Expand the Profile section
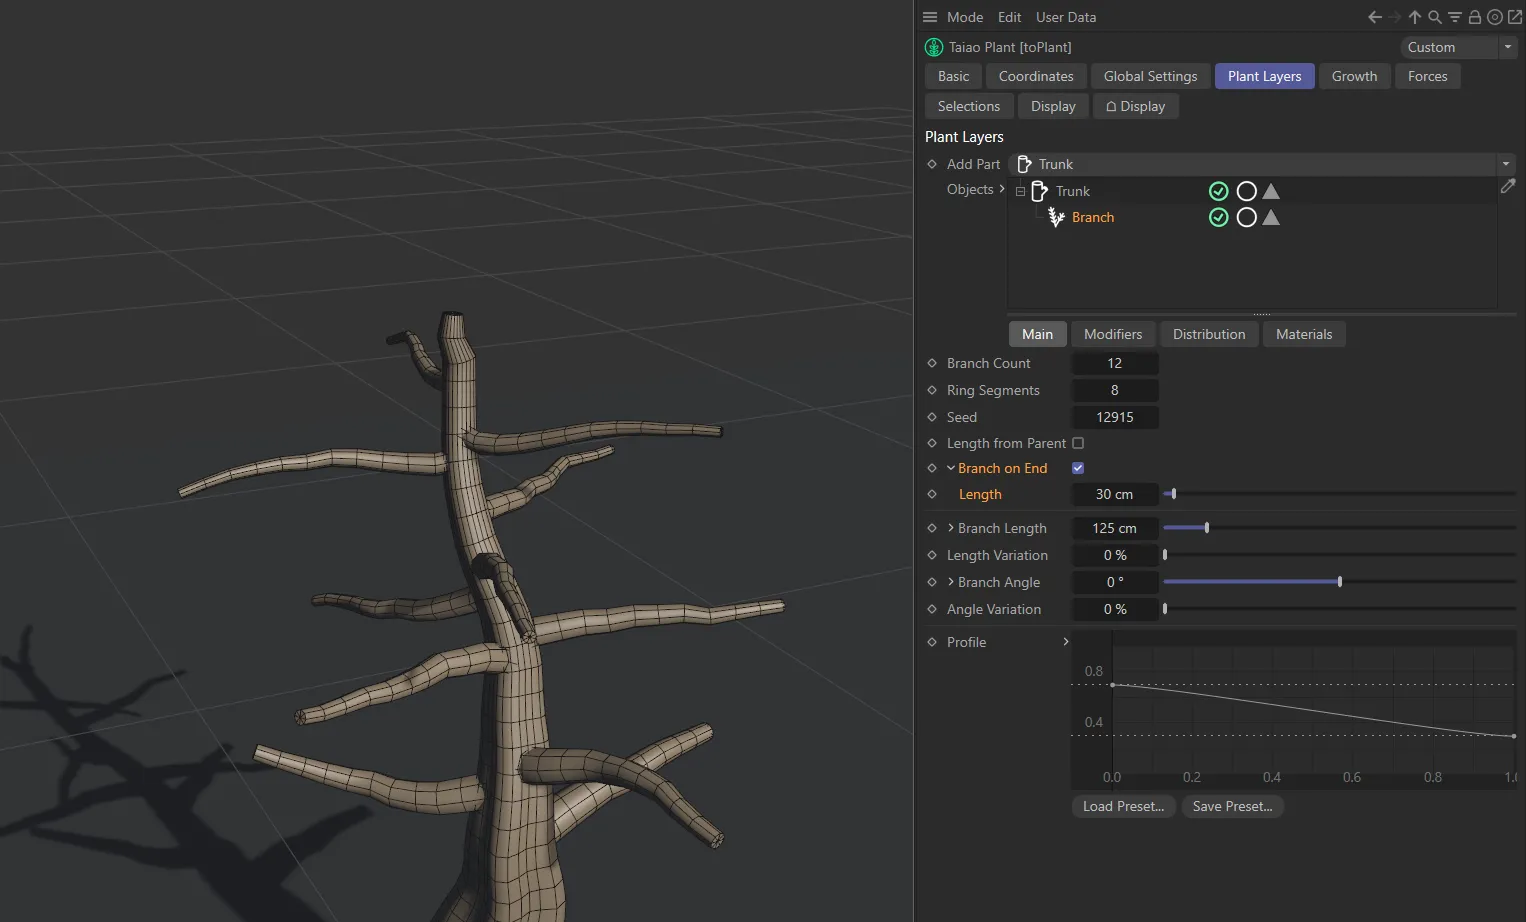Screen dimensions: 1526x922 click(x=1065, y=642)
